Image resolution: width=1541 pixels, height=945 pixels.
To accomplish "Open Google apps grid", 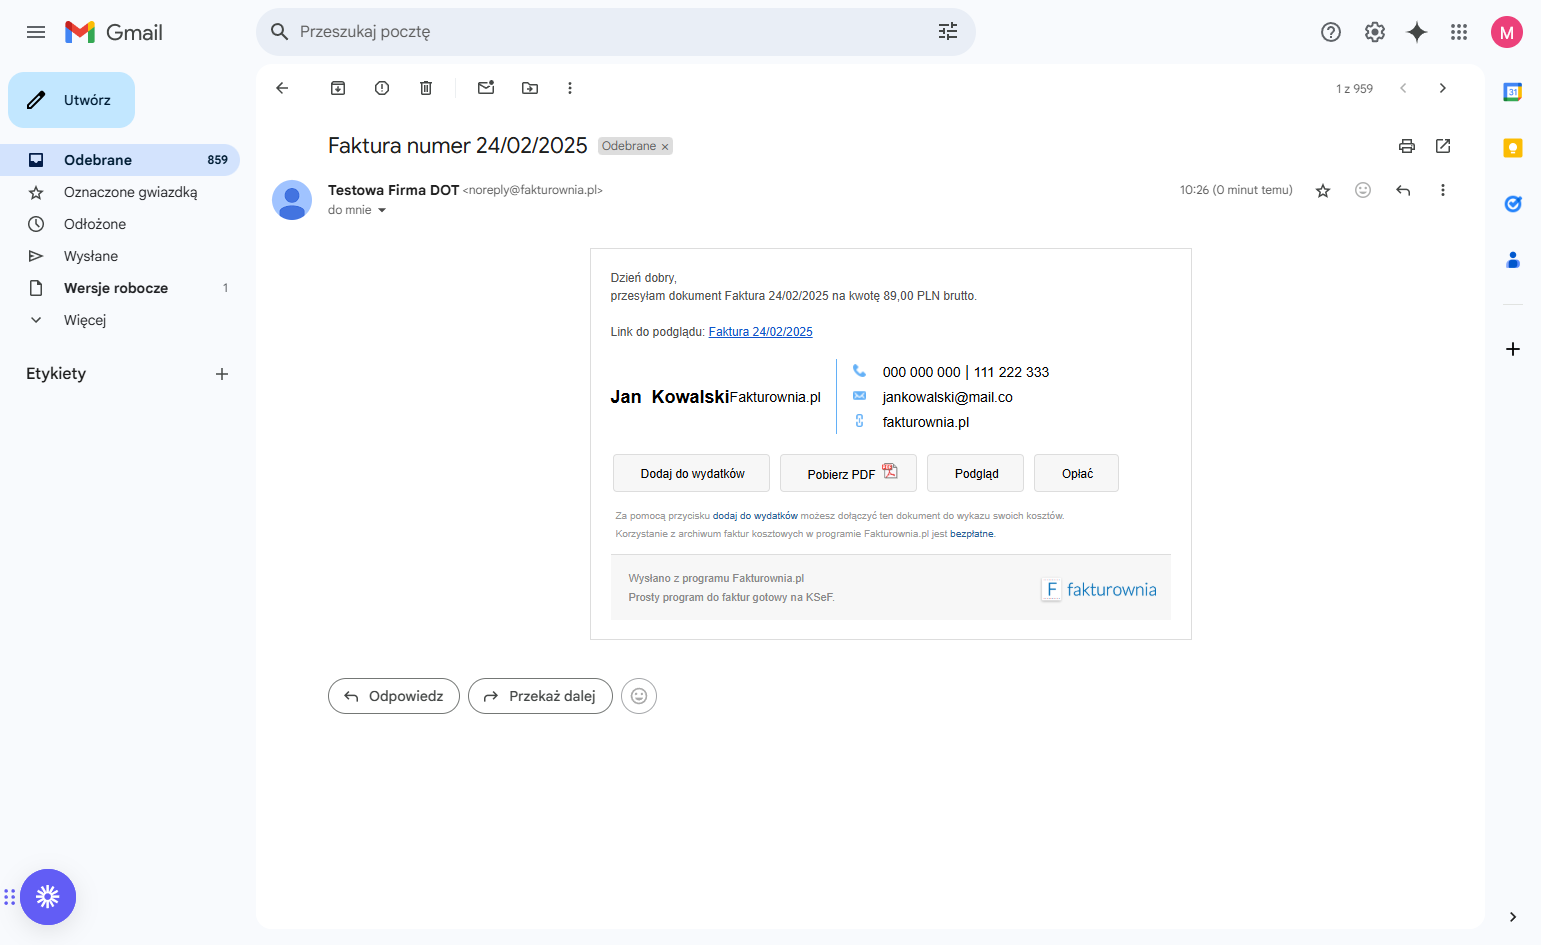I will (1459, 32).
